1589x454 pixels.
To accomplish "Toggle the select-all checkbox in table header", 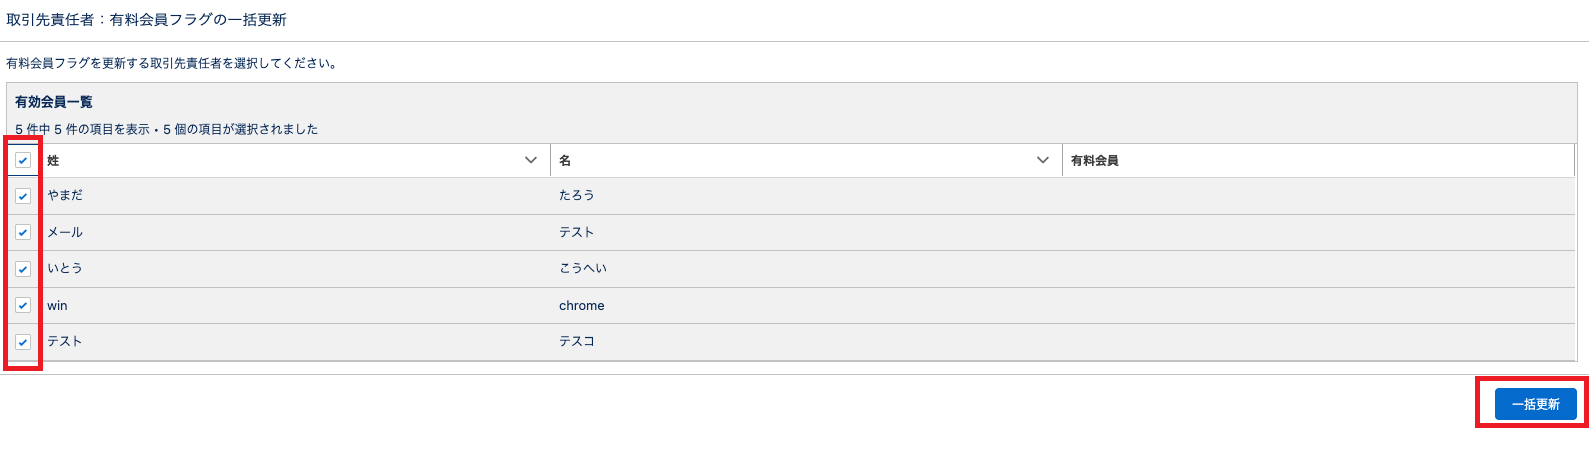I will [x=23, y=160].
